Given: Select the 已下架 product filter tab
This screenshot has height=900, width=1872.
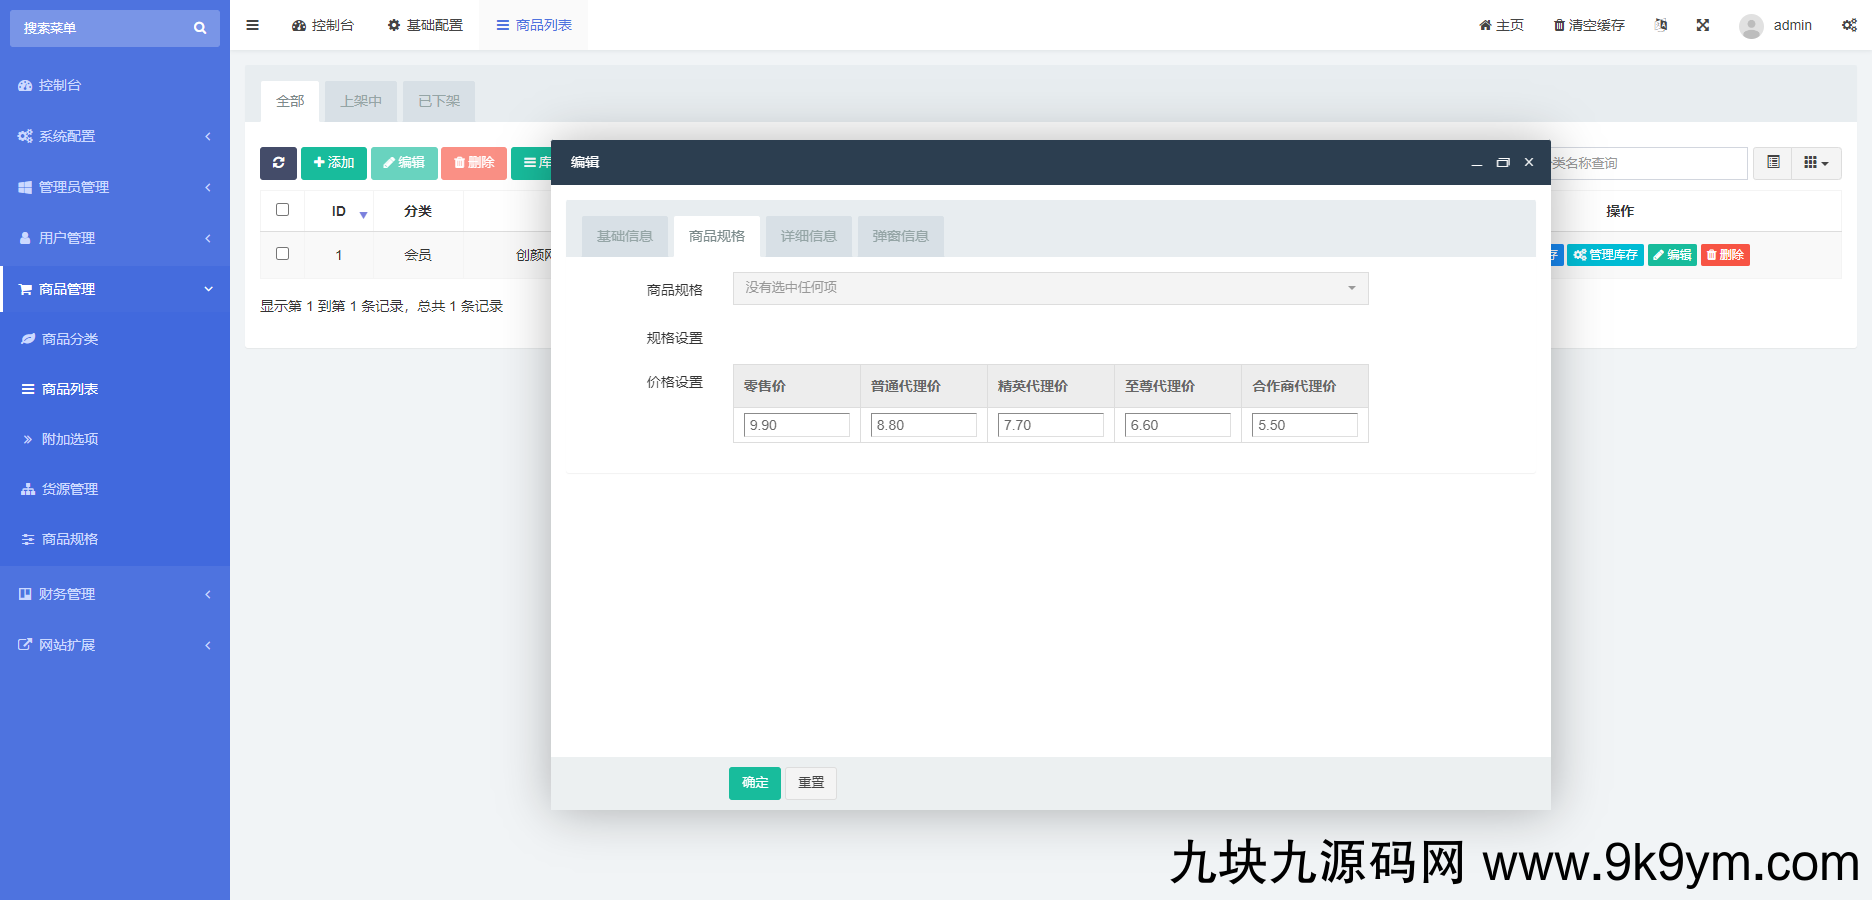Looking at the screenshot, I should [438, 101].
